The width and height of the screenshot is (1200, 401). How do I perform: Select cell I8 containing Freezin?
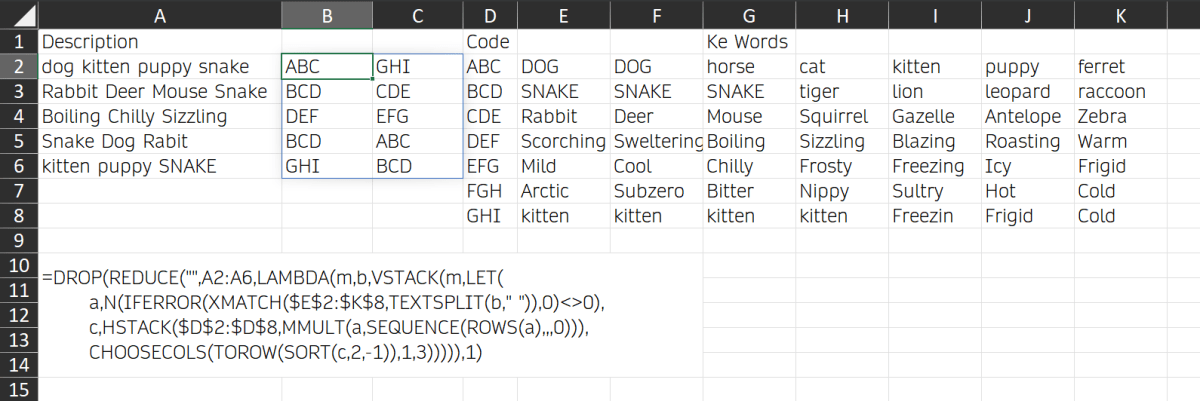click(x=934, y=216)
